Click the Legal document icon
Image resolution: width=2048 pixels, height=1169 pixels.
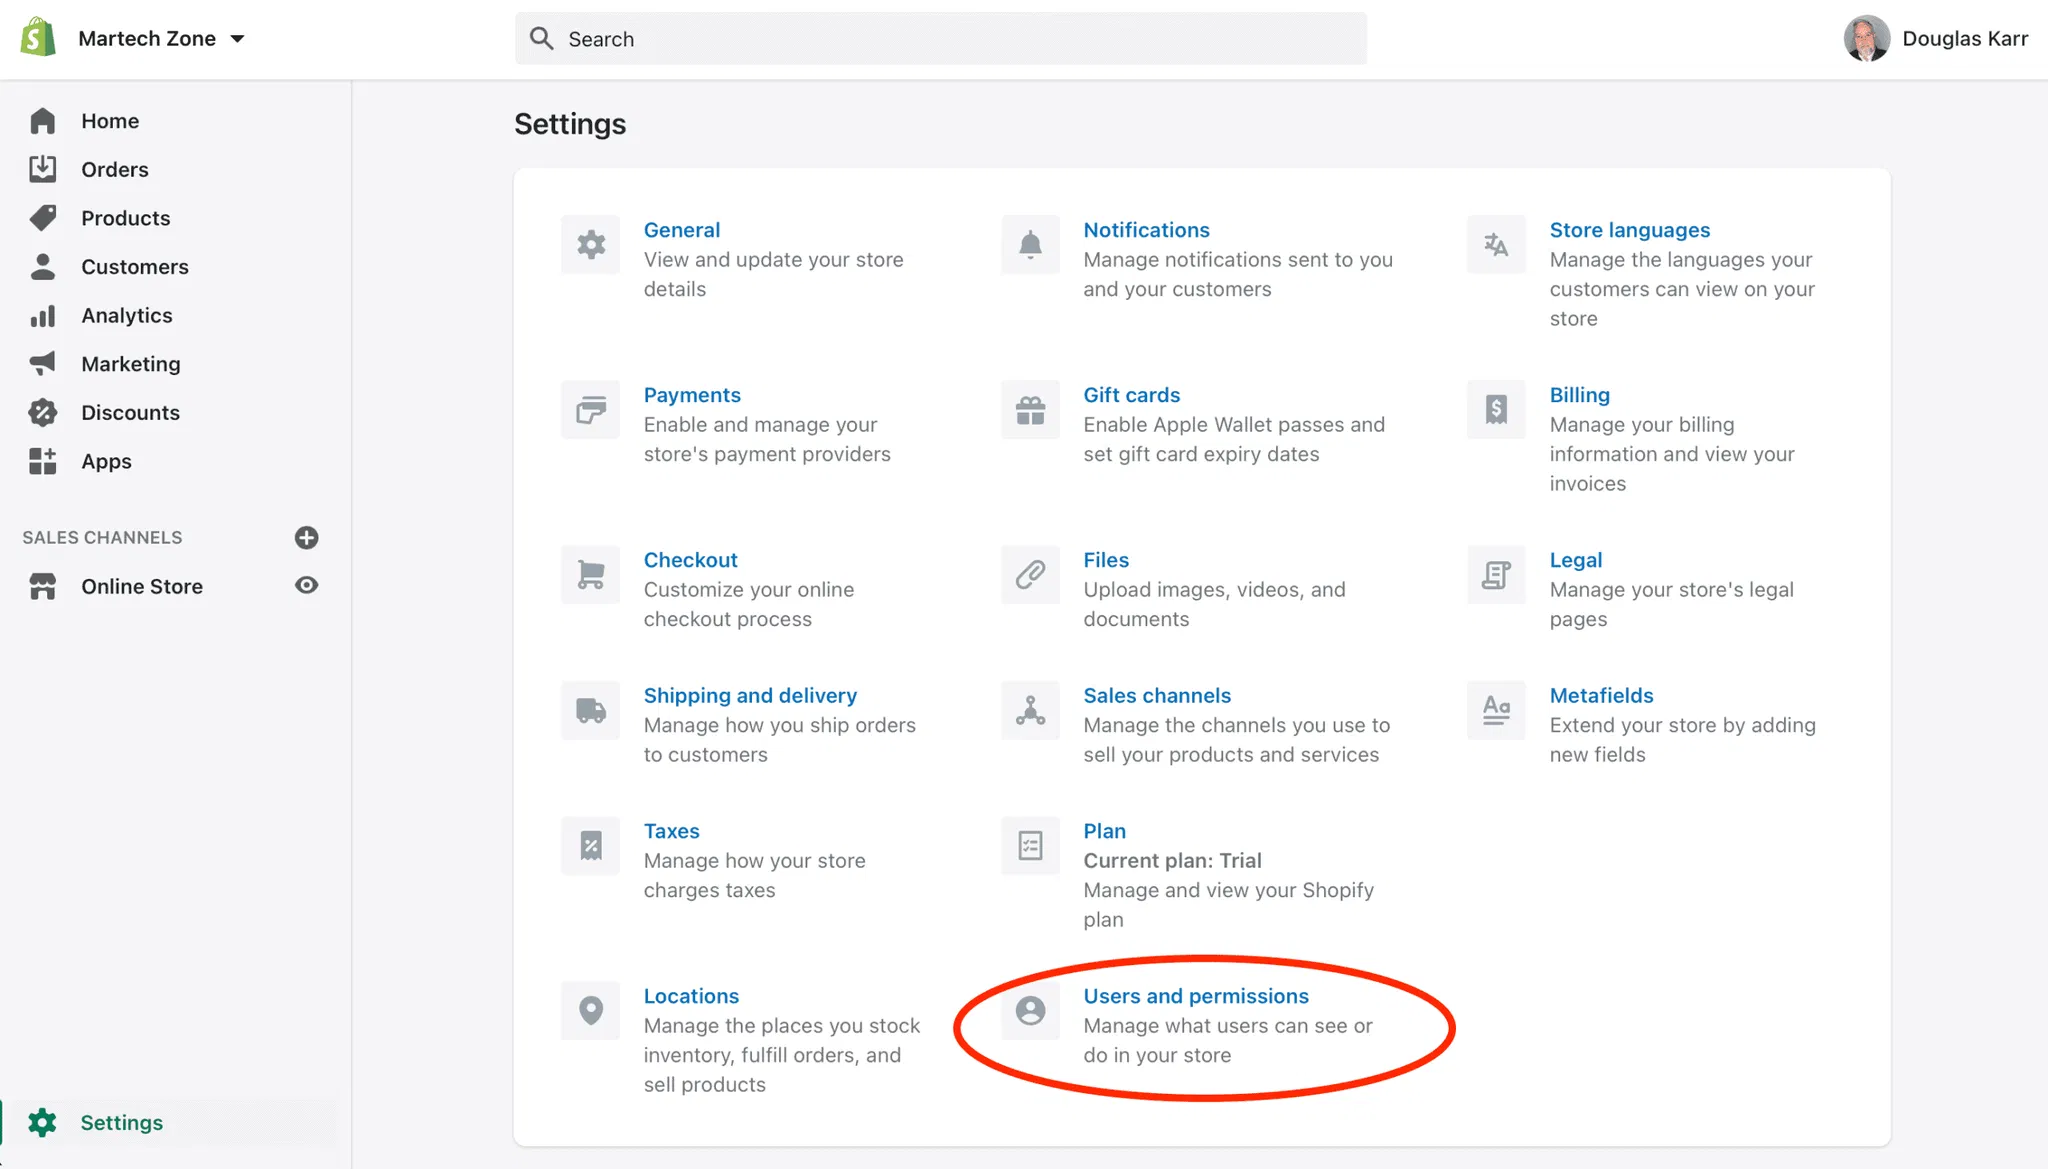point(1496,575)
